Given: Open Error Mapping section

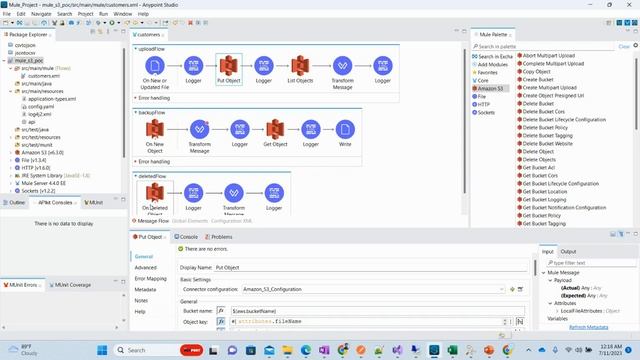Looking at the screenshot, I should 151,278.
